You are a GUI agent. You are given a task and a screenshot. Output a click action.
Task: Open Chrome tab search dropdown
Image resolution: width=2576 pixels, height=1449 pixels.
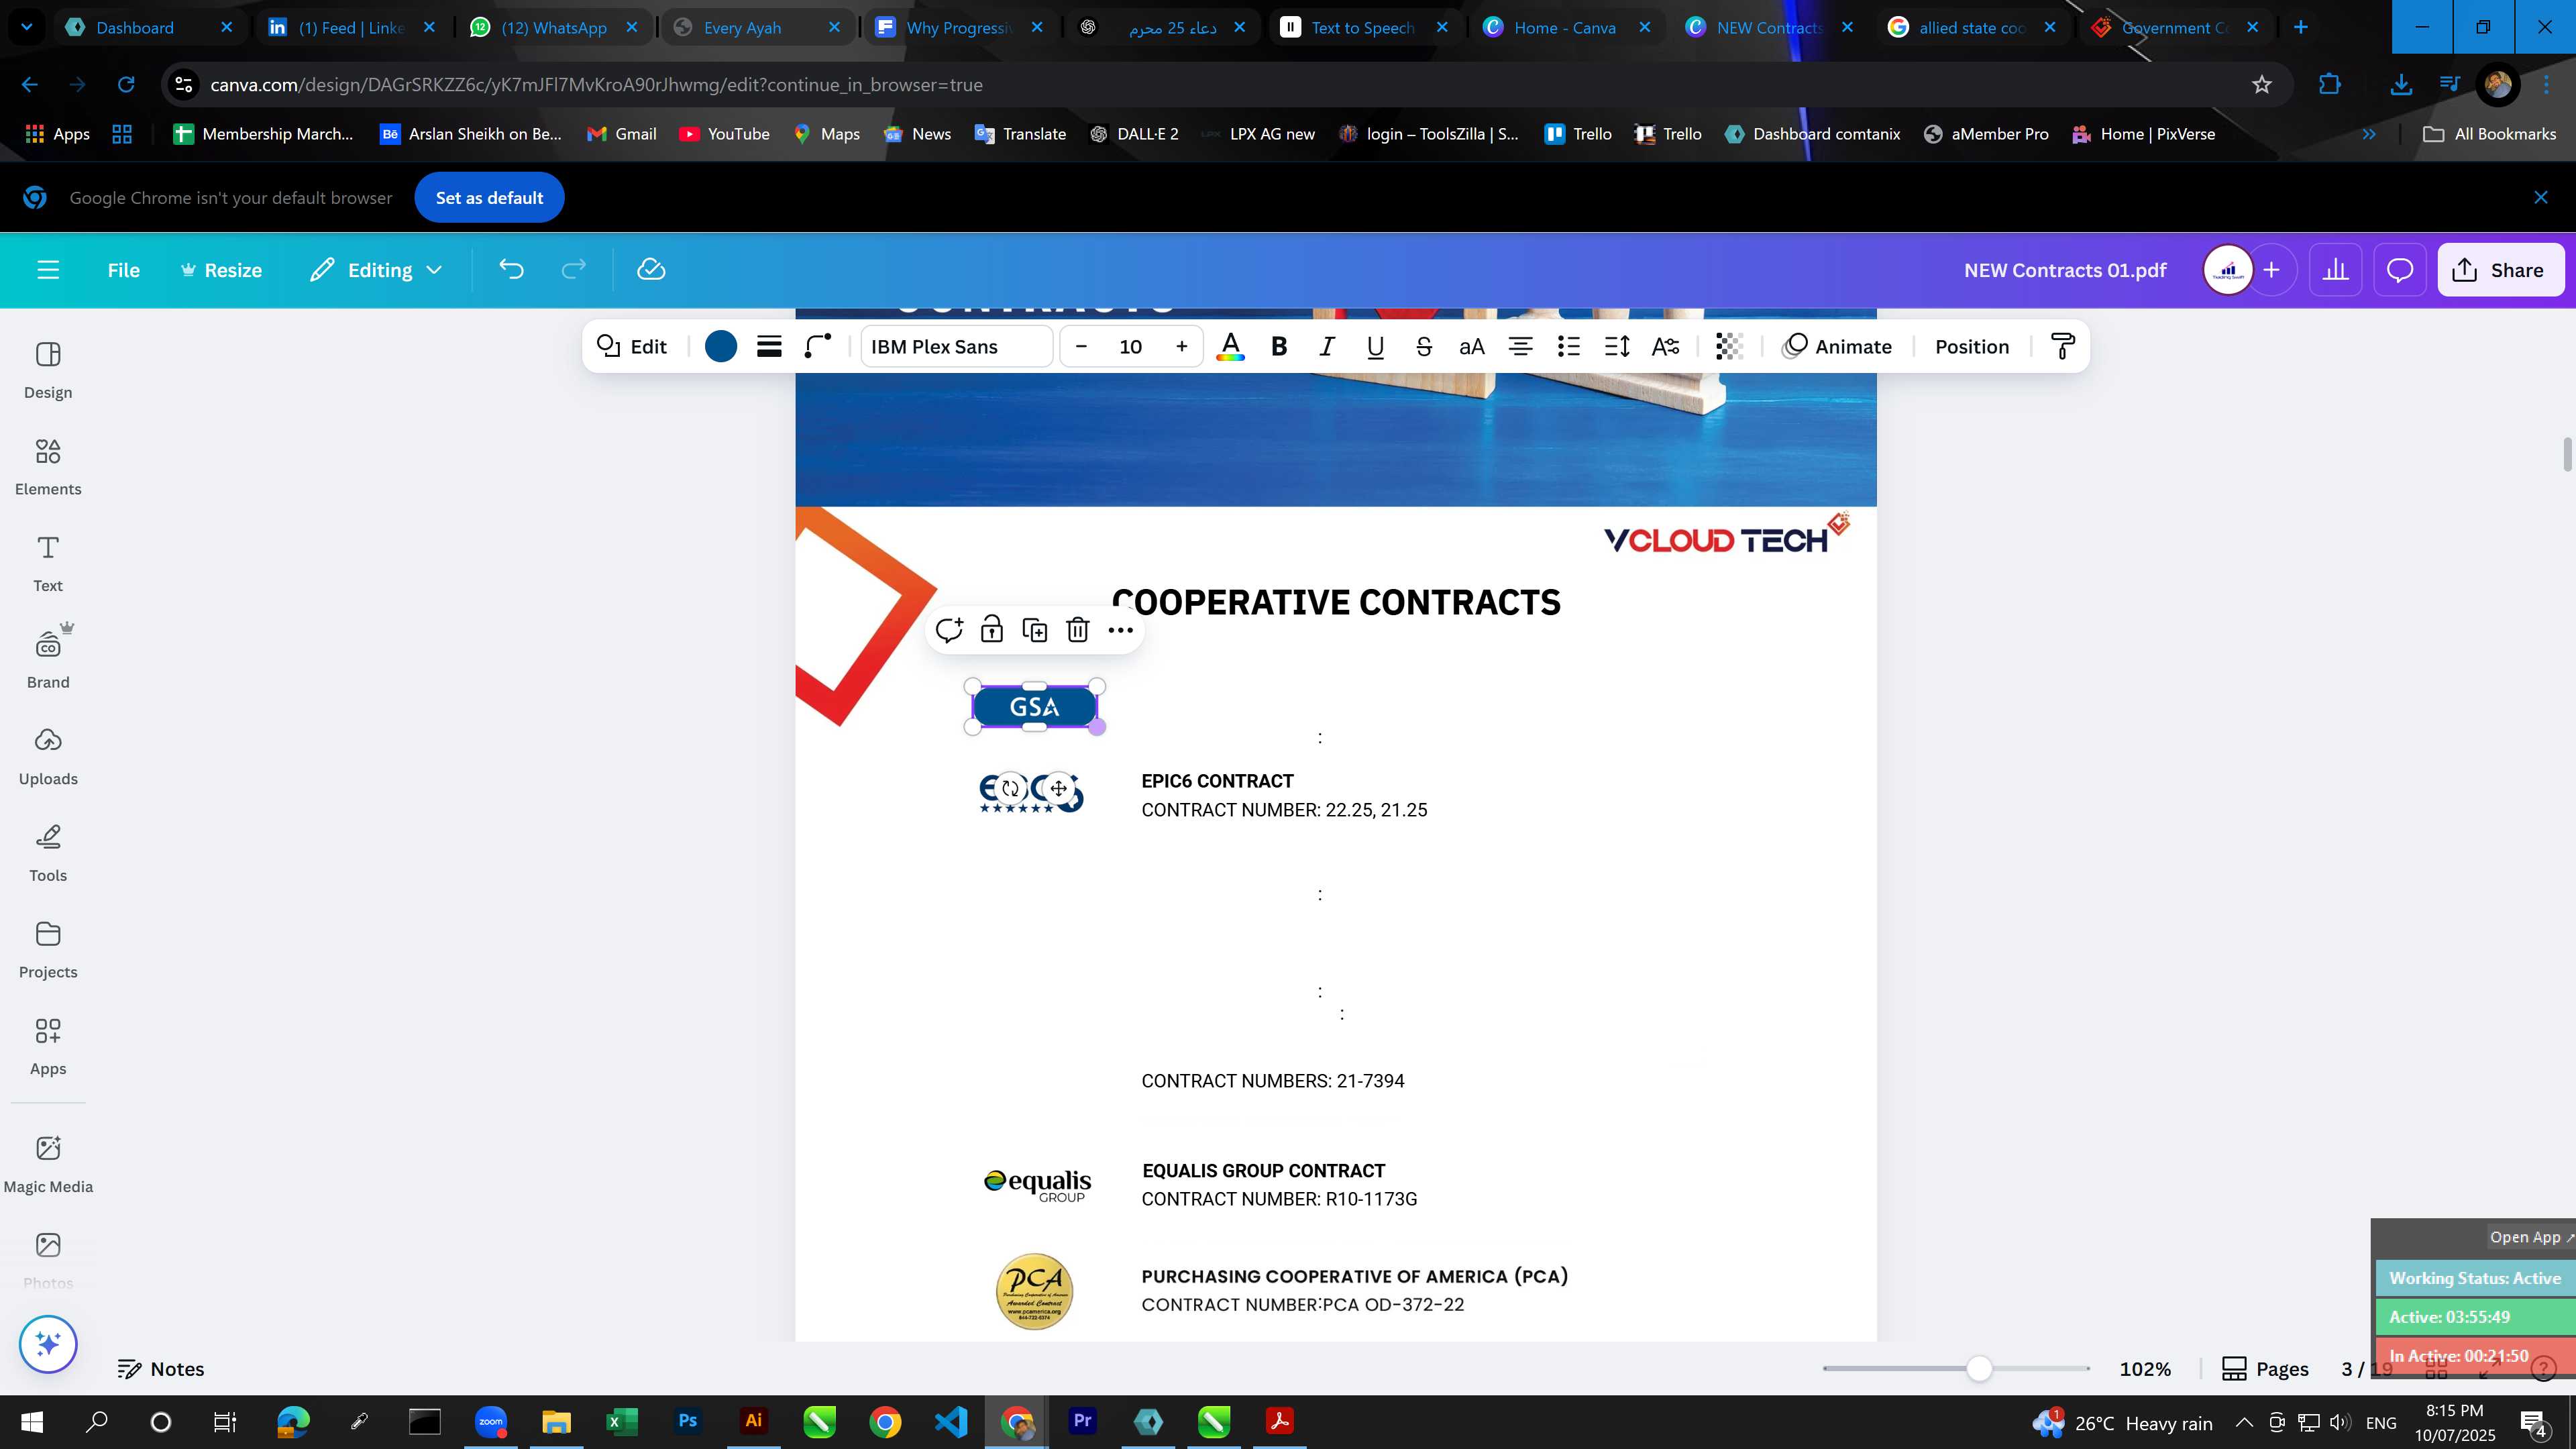tap(26, 27)
